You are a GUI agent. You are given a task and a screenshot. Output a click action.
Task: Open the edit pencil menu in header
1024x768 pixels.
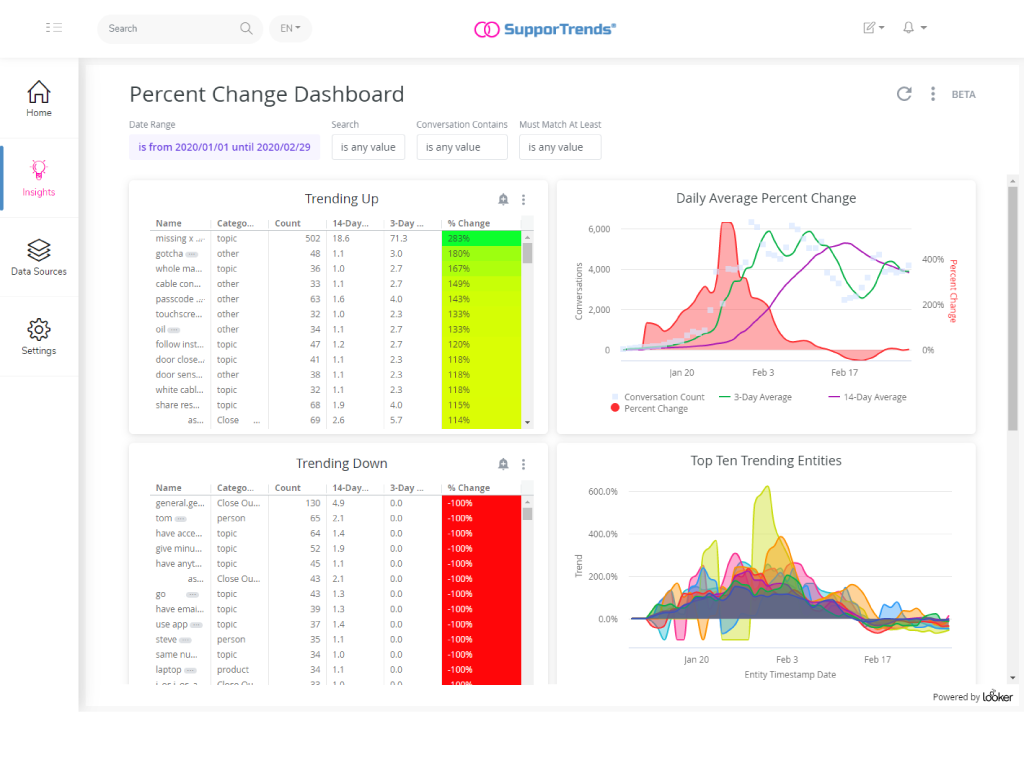point(873,28)
